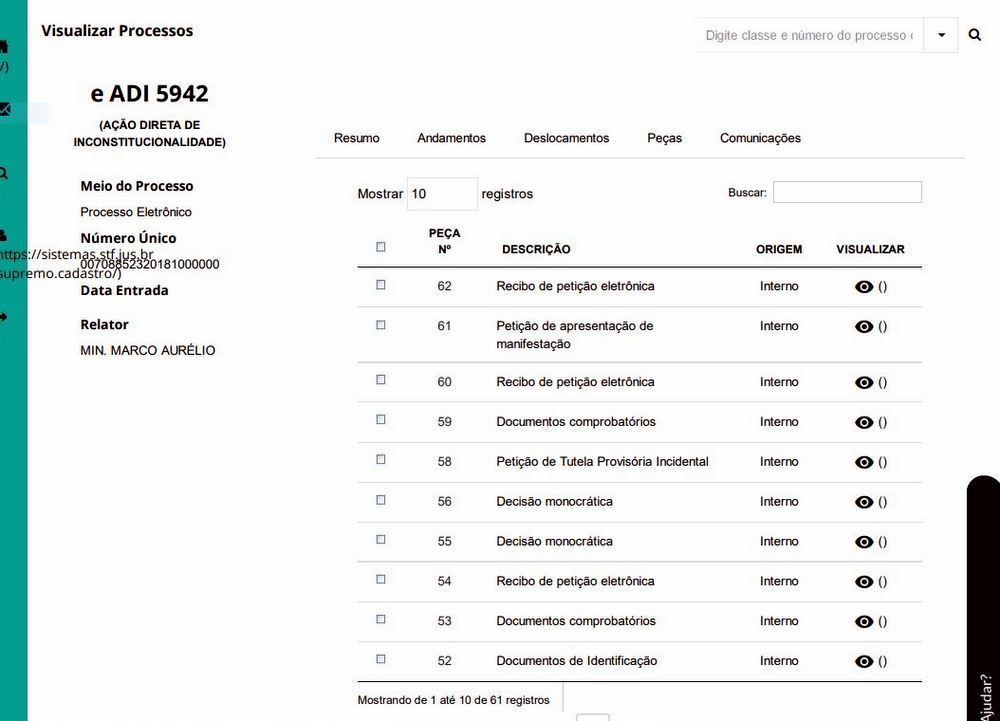The height and width of the screenshot is (721, 1000).
Task: Click the home icon in the sidebar
Action: pos(4,46)
